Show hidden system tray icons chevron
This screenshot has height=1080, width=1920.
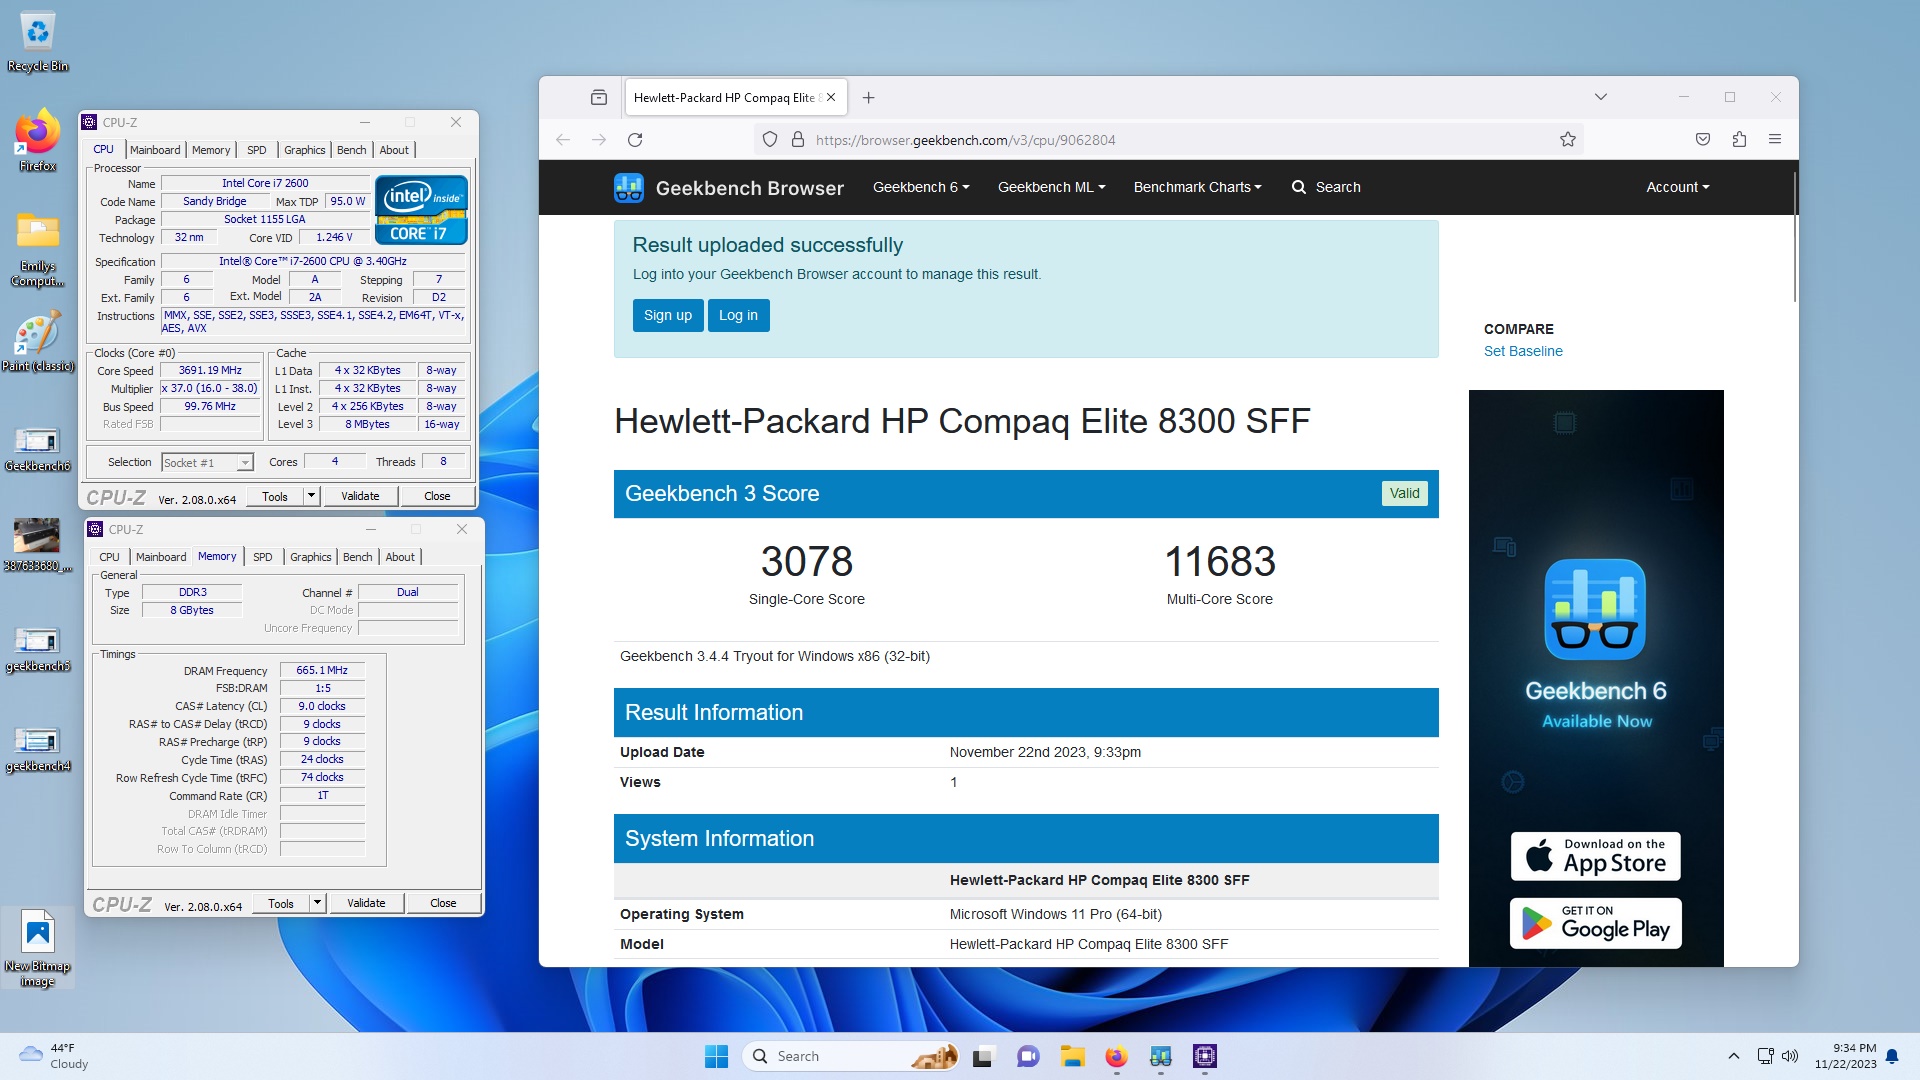(1733, 1056)
